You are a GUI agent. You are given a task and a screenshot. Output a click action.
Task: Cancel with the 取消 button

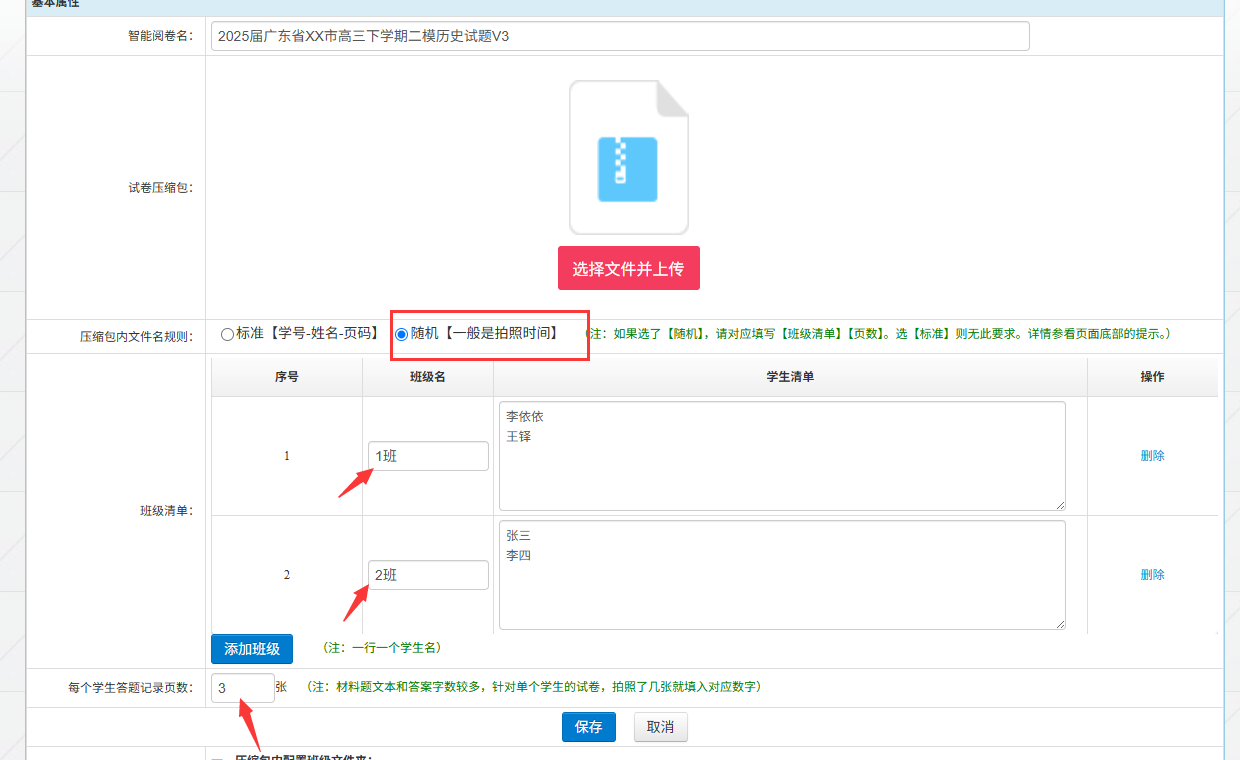click(660, 727)
